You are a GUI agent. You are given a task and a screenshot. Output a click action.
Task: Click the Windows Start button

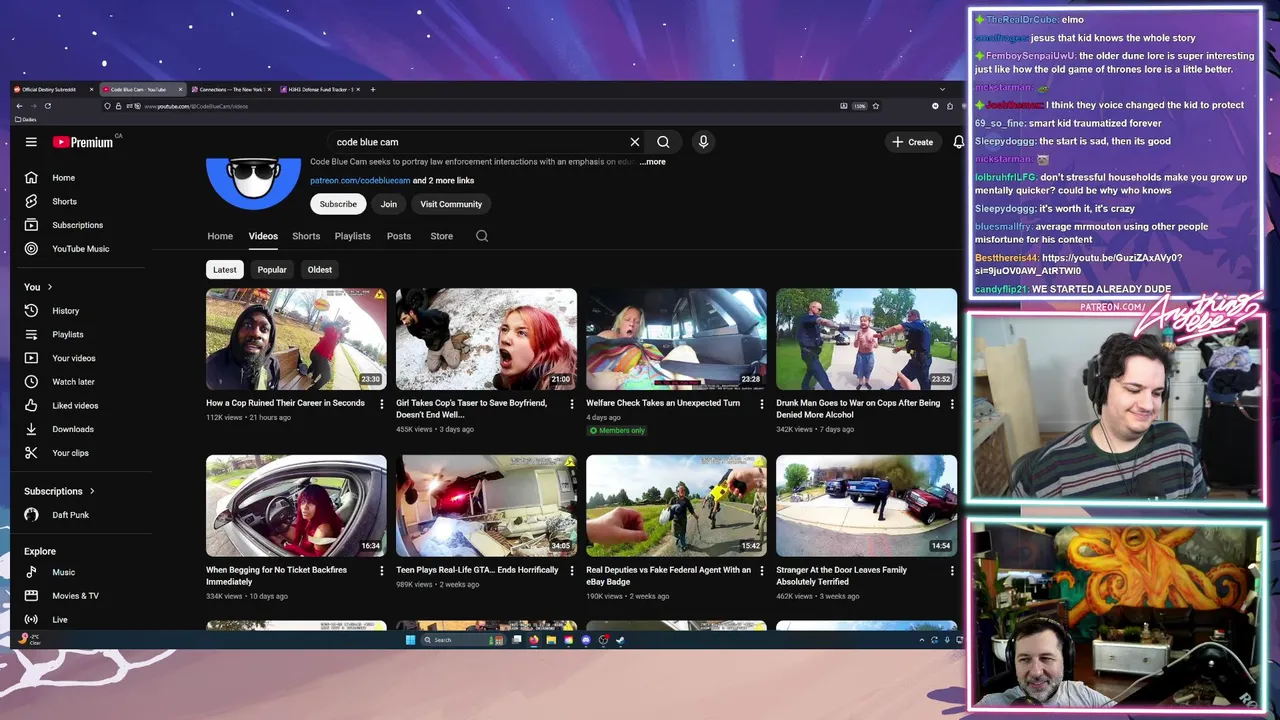click(410, 640)
